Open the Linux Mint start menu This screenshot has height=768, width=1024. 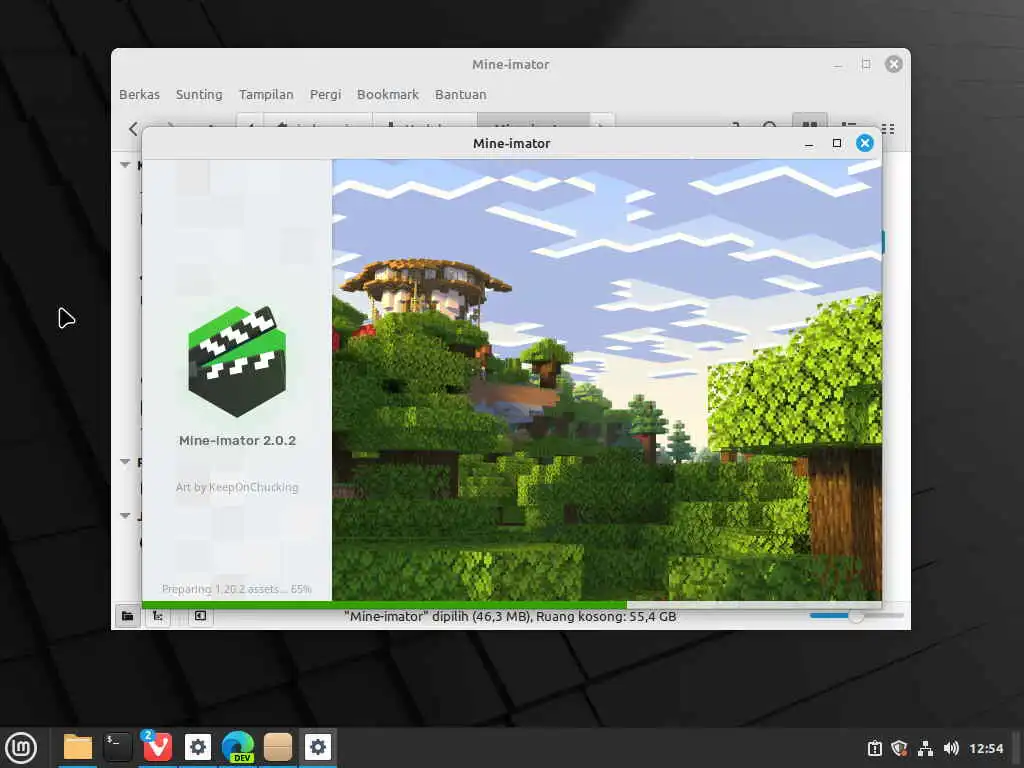tap(21, 748)
